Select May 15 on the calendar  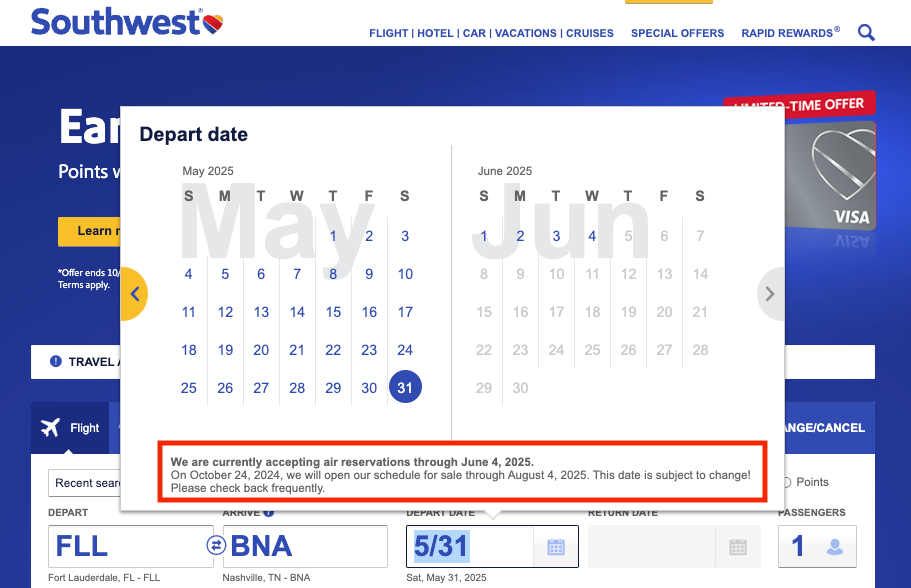pos(333,312)
